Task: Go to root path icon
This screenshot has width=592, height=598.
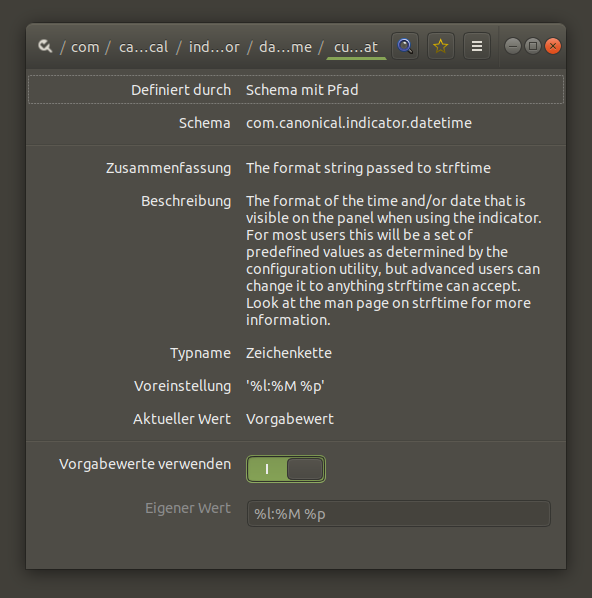Action: (x=45, y=47)
